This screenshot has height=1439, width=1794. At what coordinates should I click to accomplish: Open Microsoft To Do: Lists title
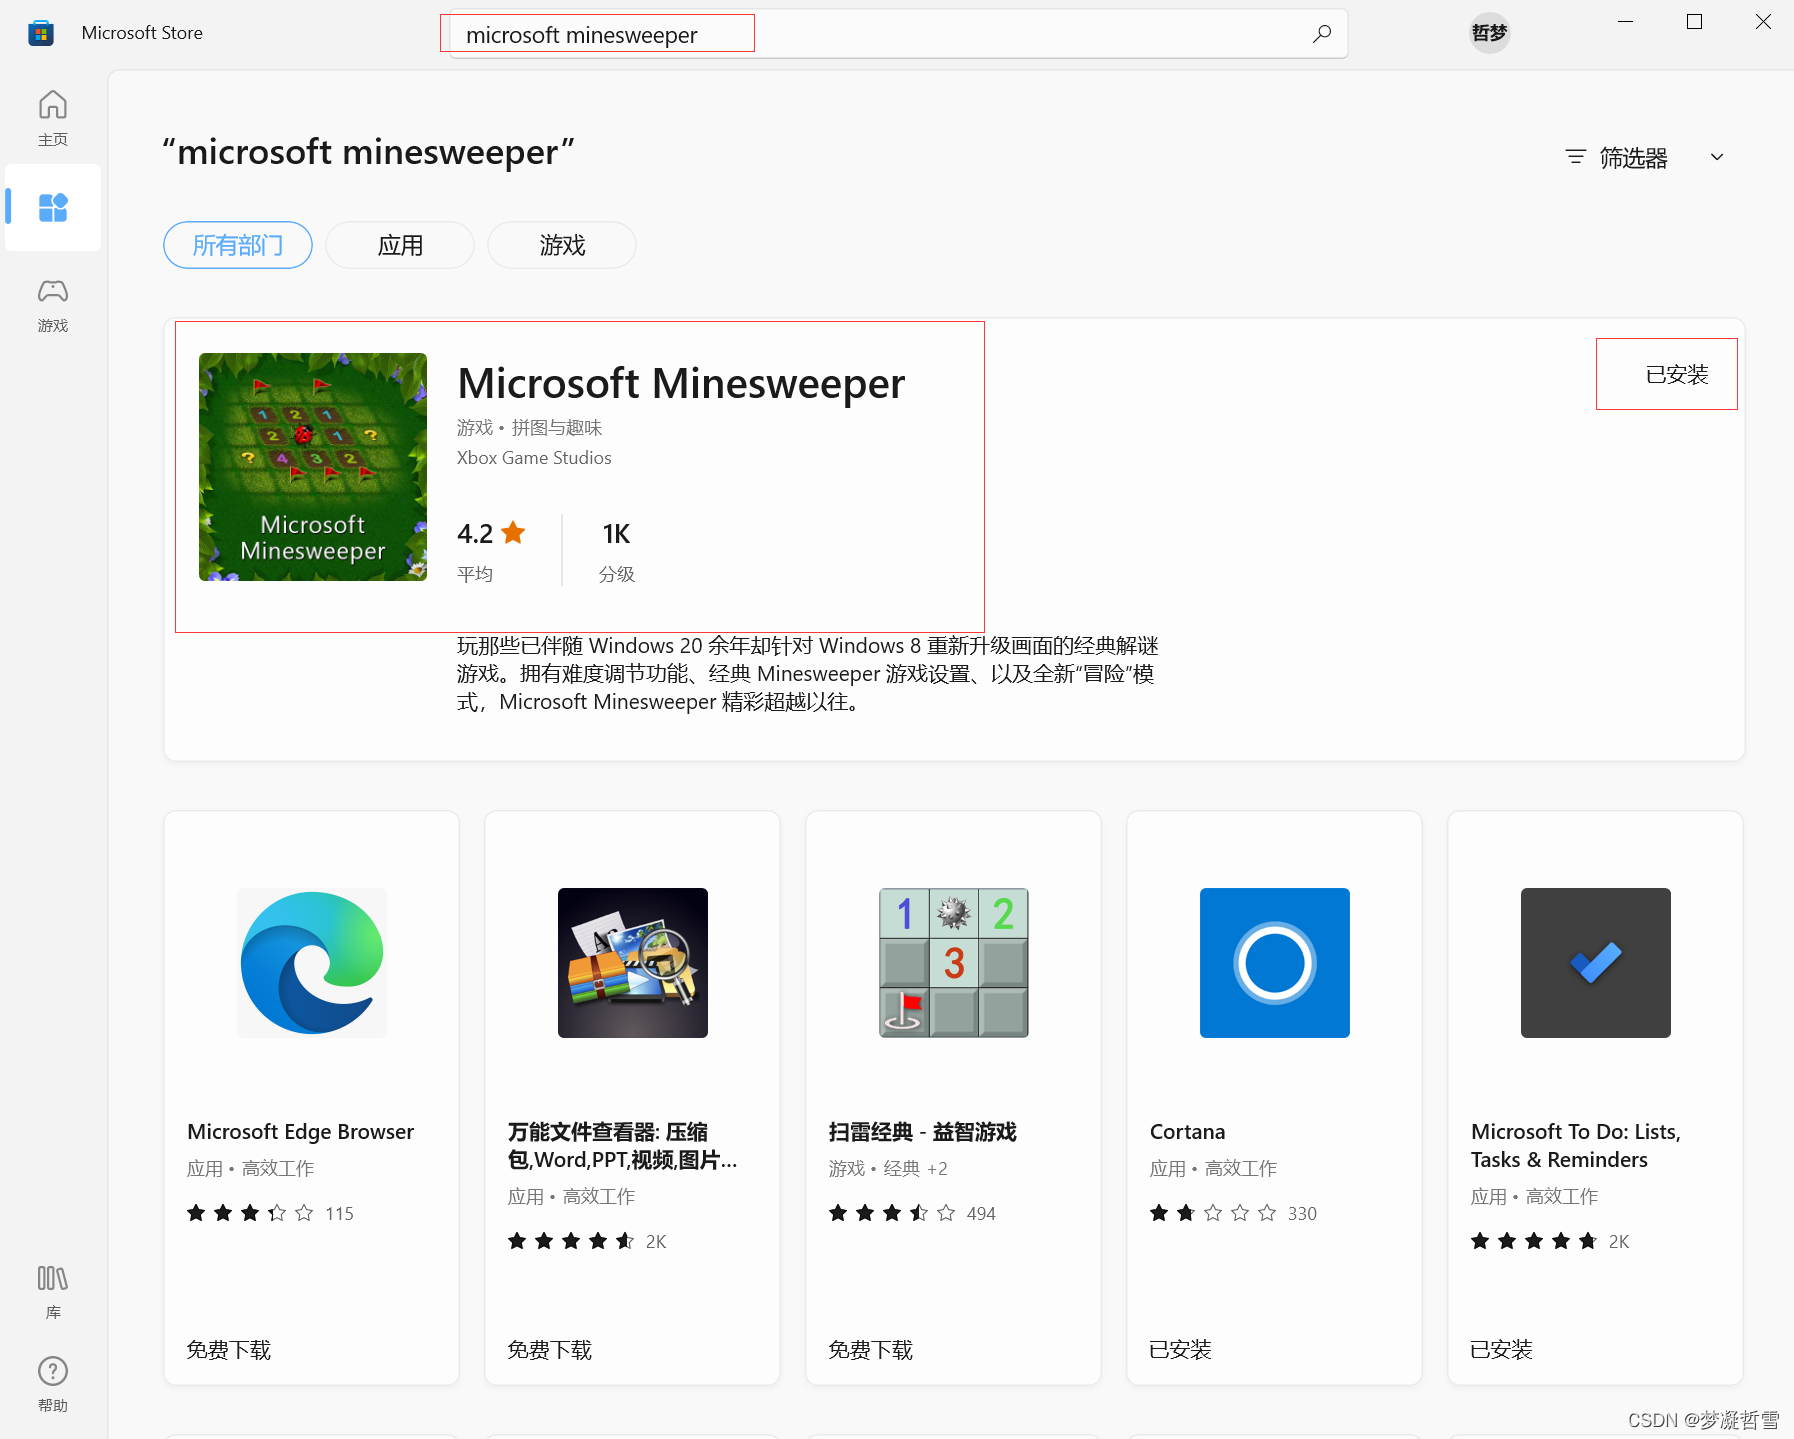pyautogui.click(x=1576, y=1146)
